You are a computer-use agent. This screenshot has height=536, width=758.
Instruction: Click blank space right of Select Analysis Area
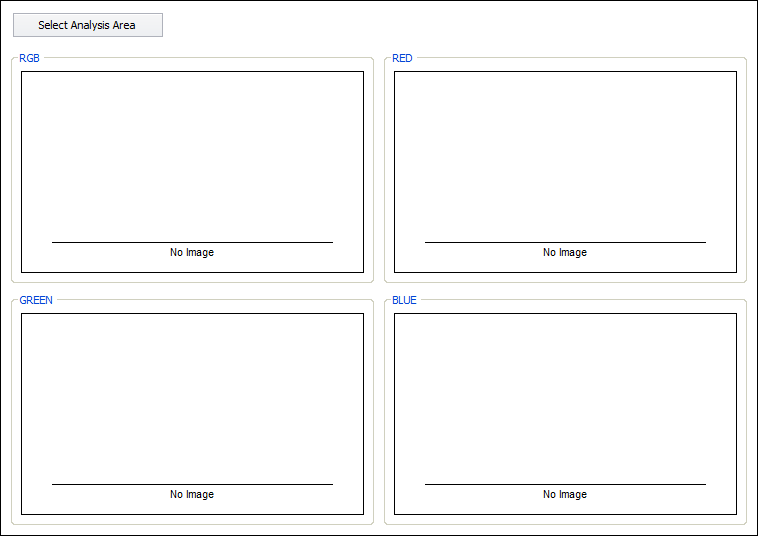coord(450,25)
